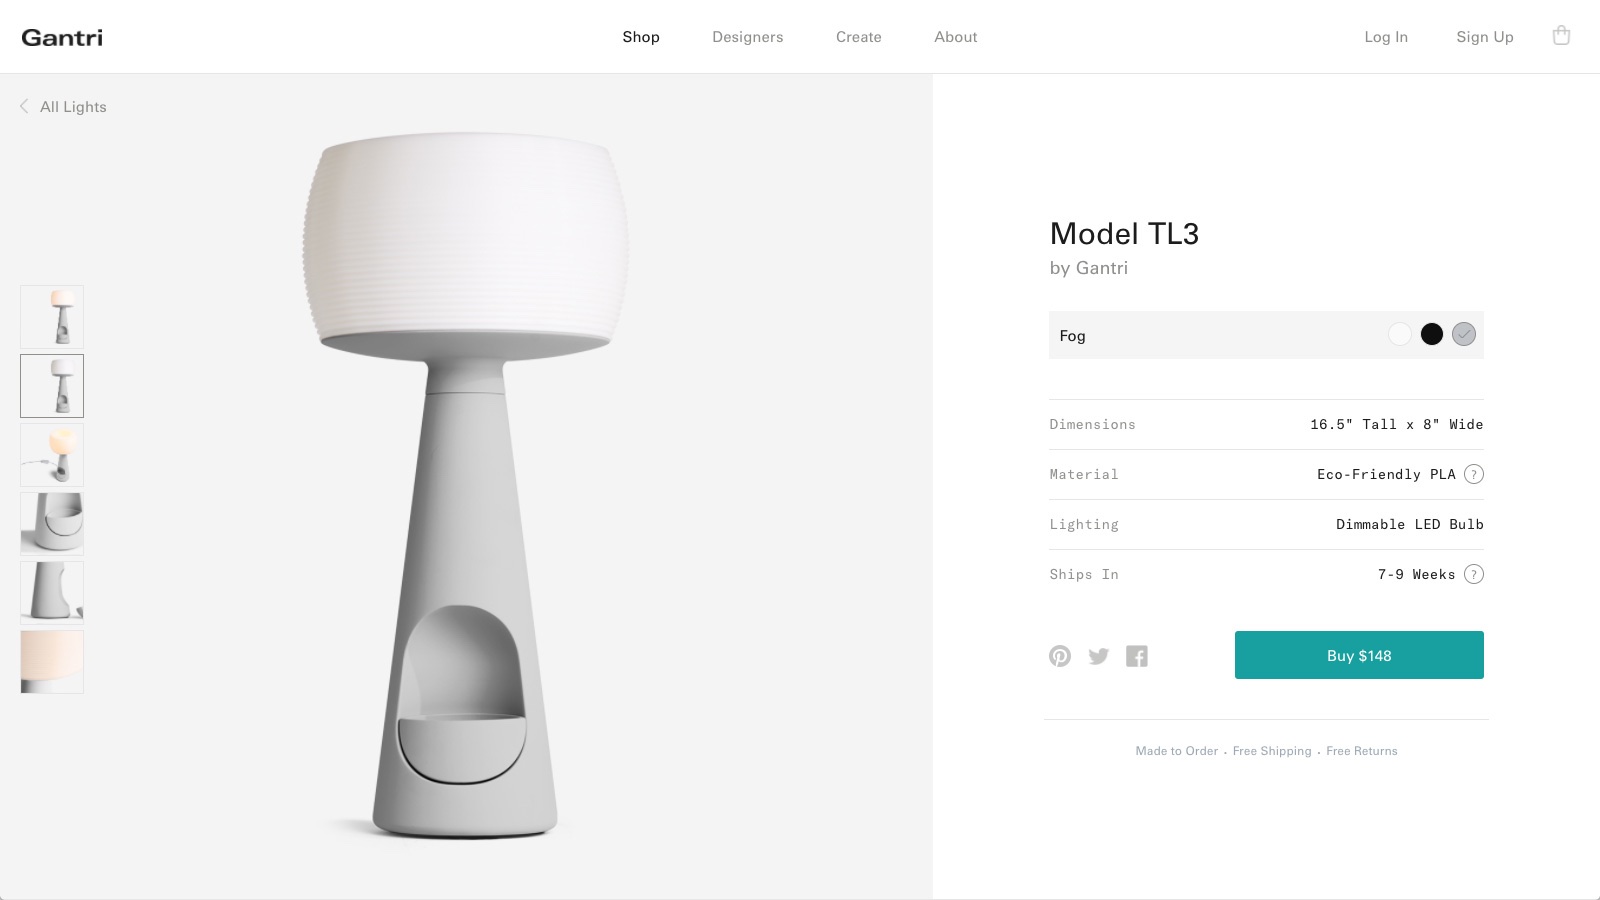Open the Ships In help icon
This screenshot has height=900, width=1600.
pyautogui.click(x=1474, y=574)
